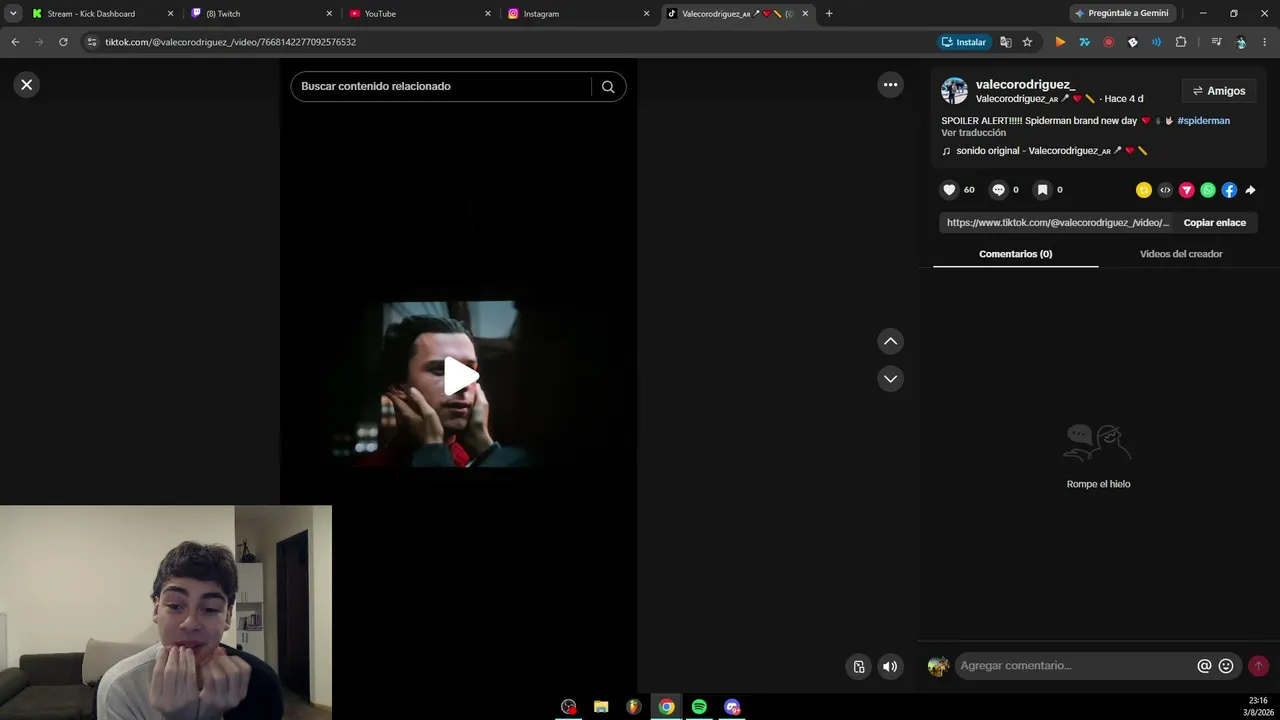The height and width of the screenshot is (720, 1280).
Task: Open the blue sound waves extension
Action: pyautogui.click(x=1156, y=42)
